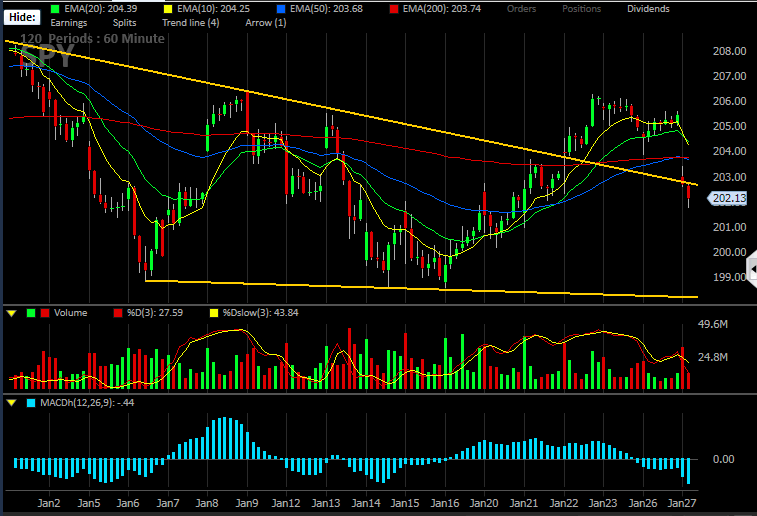Click the Jan16 date on time axis

click(445, 503)
